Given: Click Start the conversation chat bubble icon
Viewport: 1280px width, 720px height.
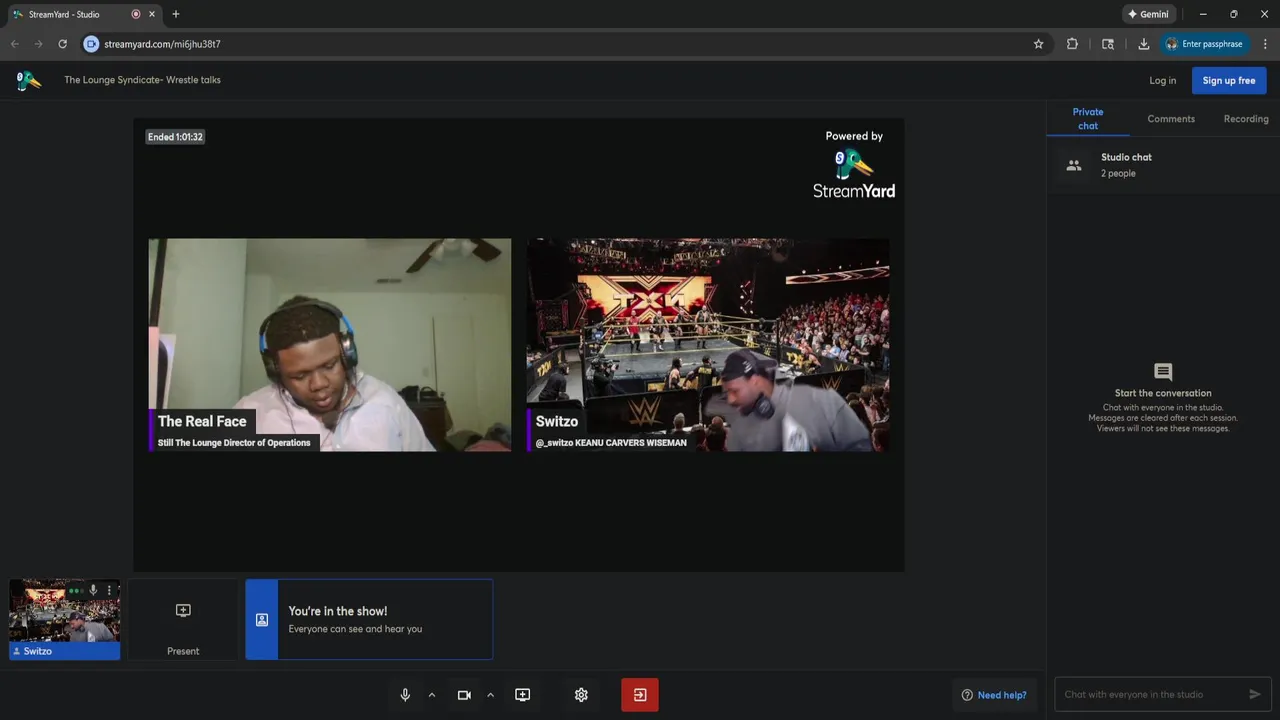Looking at the screenshot, I should (1163, 372).
